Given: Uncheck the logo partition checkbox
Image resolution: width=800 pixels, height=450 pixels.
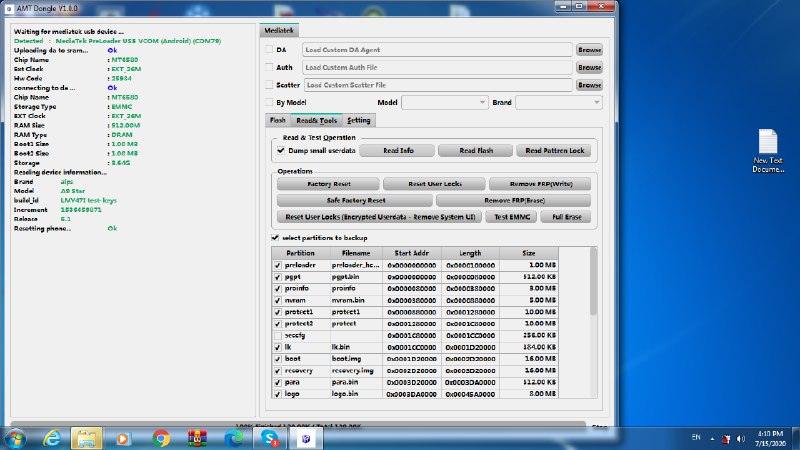Looking at the screenshot, I should pyautogui.click(x=278, y=394).
